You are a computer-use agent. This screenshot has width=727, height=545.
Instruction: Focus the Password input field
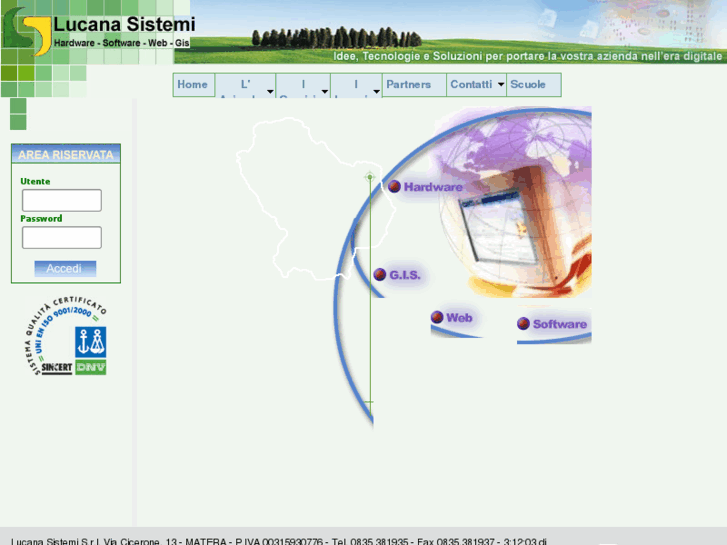[x=62, y=237]
